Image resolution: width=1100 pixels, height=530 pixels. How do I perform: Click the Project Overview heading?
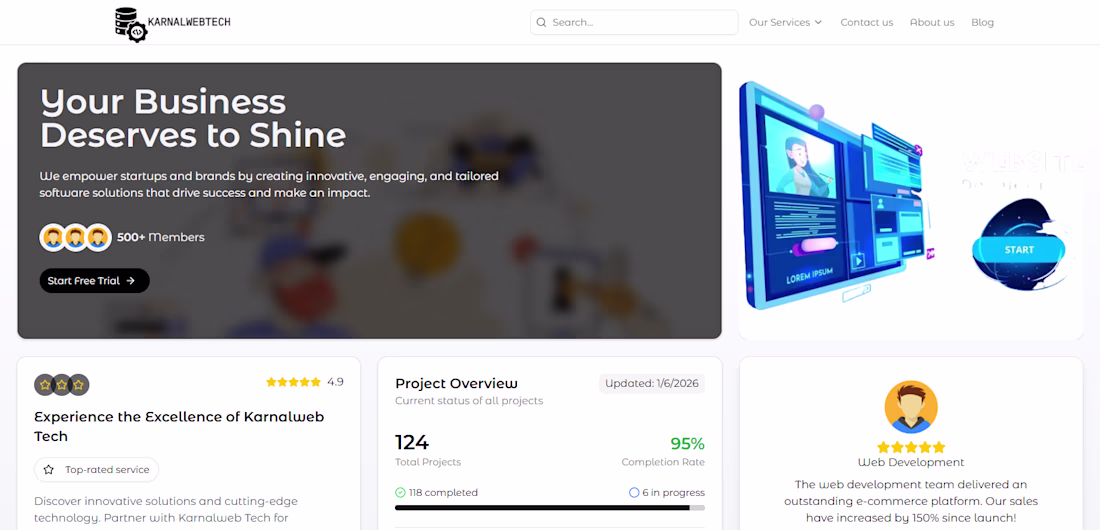pos(457,383)
